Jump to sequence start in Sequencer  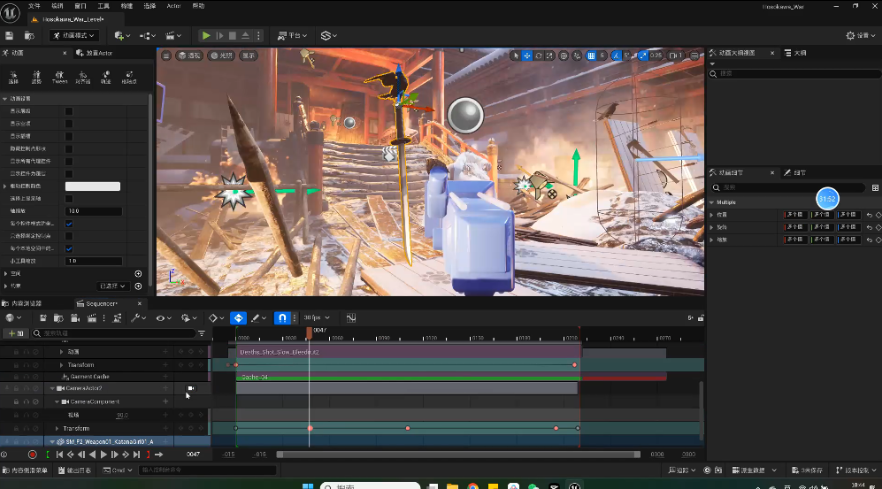59,454
